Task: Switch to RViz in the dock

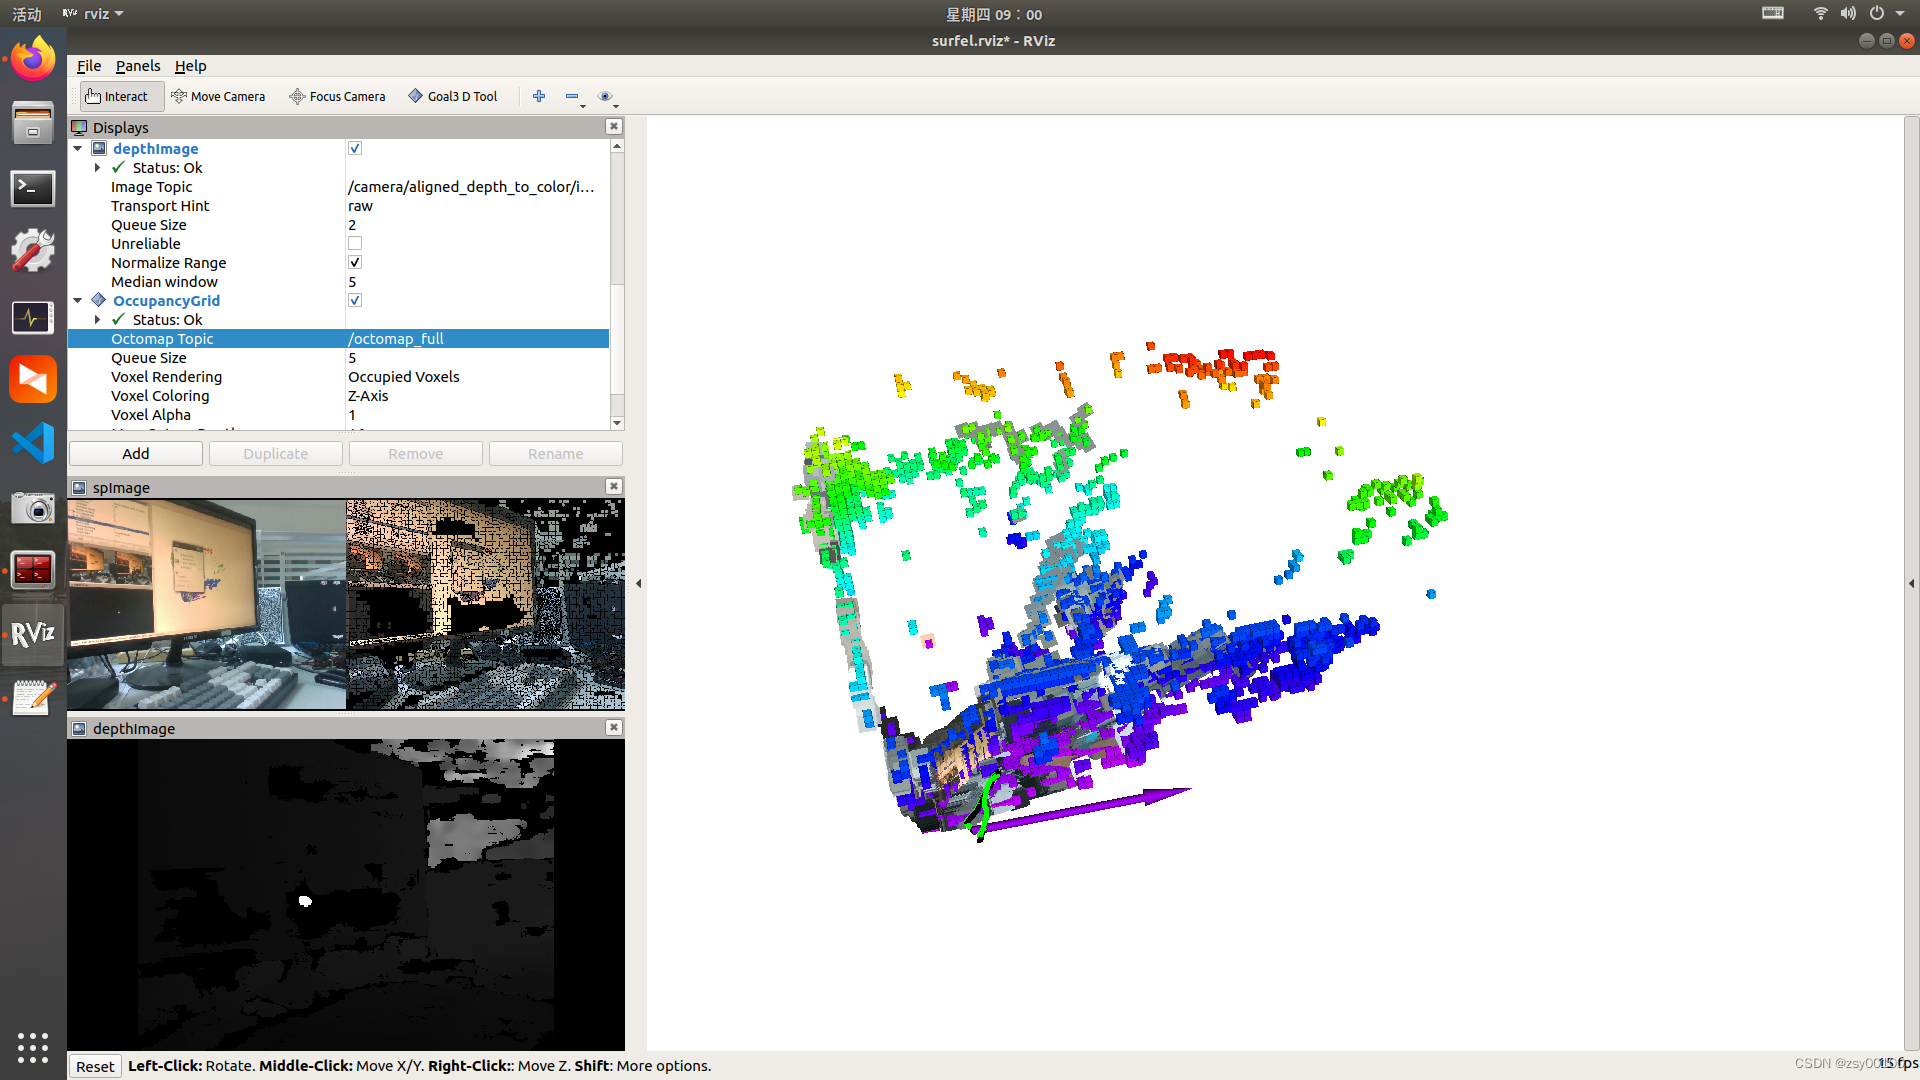Action: [33, 634]
